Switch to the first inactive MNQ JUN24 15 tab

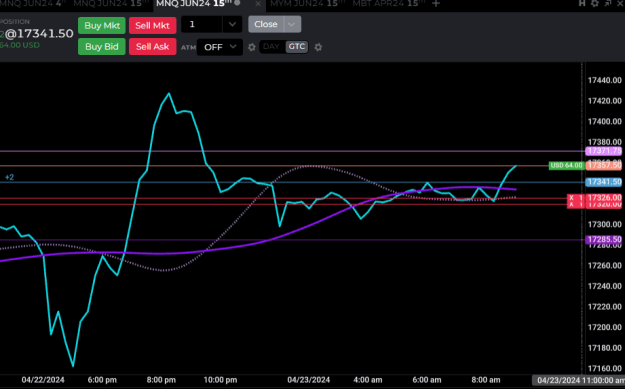point(111,4)
